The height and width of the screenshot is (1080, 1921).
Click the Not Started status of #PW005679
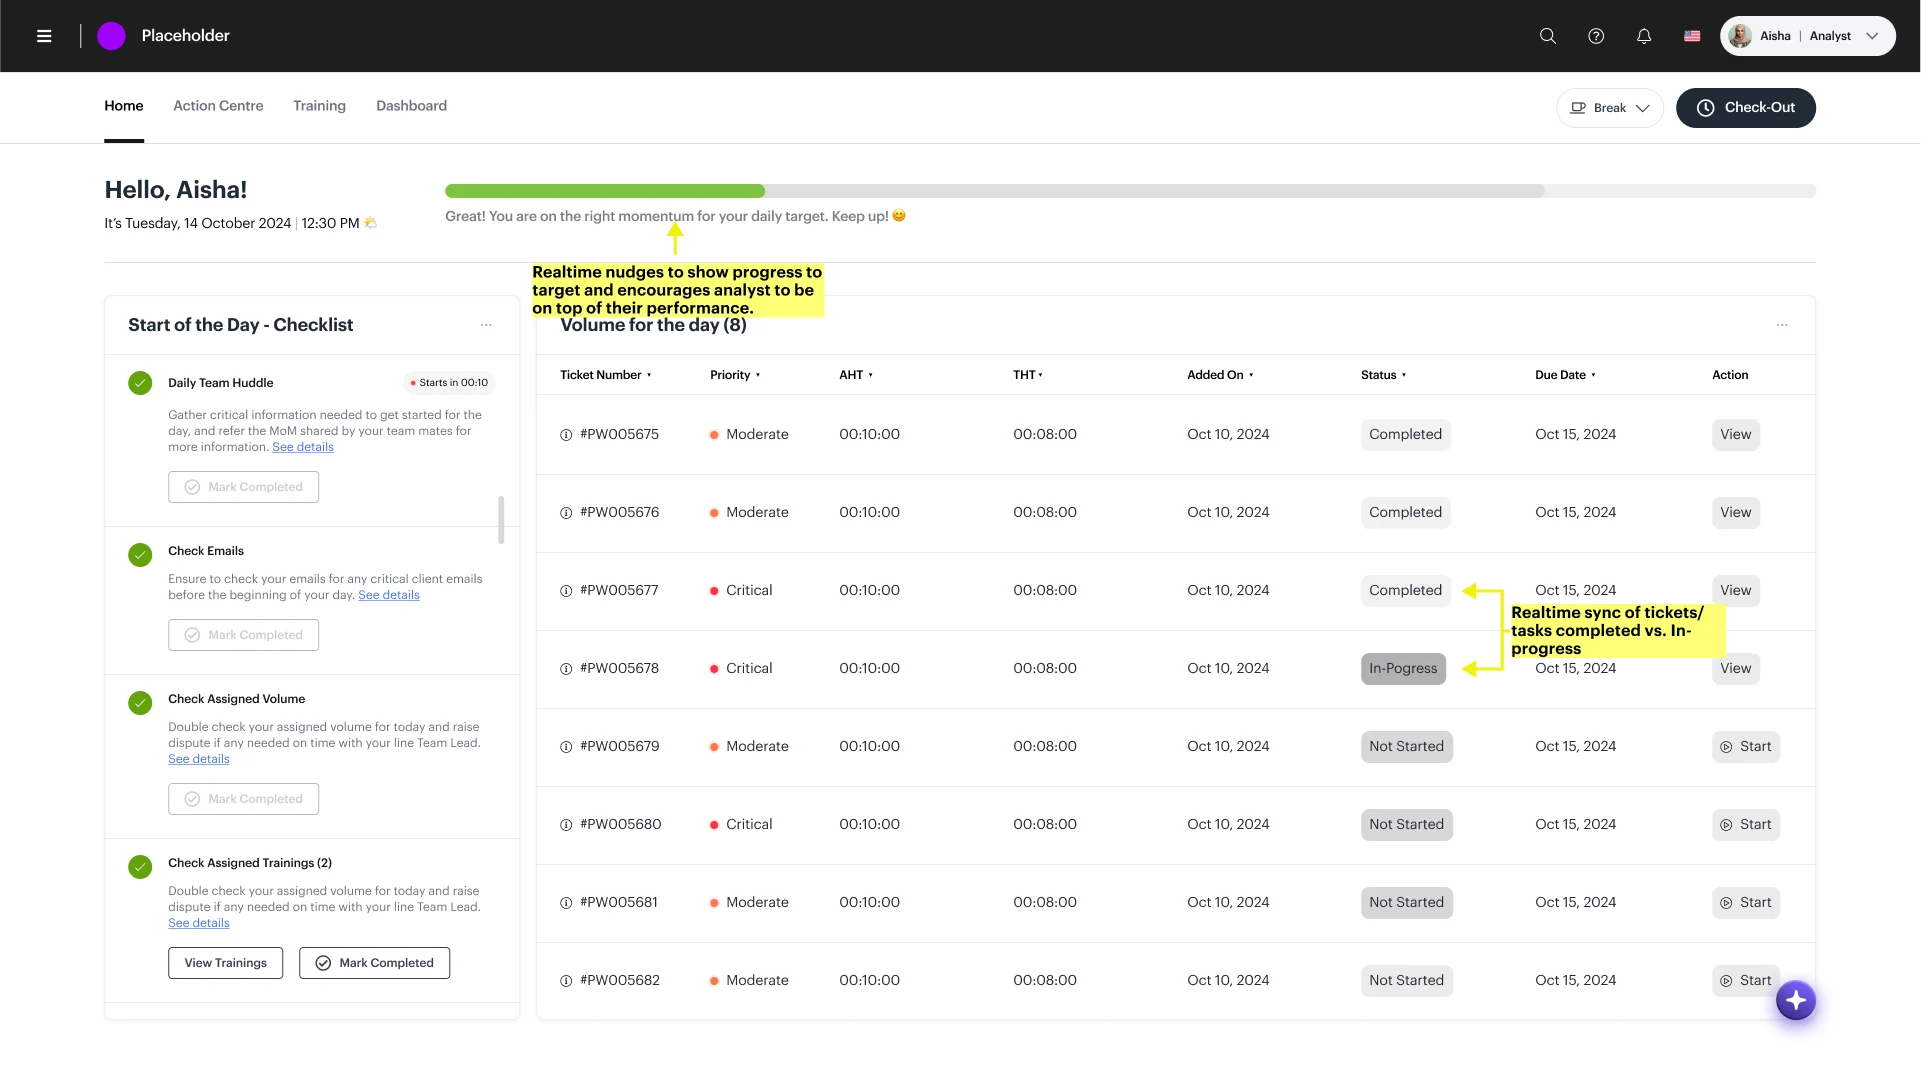tap(1406, 747)
